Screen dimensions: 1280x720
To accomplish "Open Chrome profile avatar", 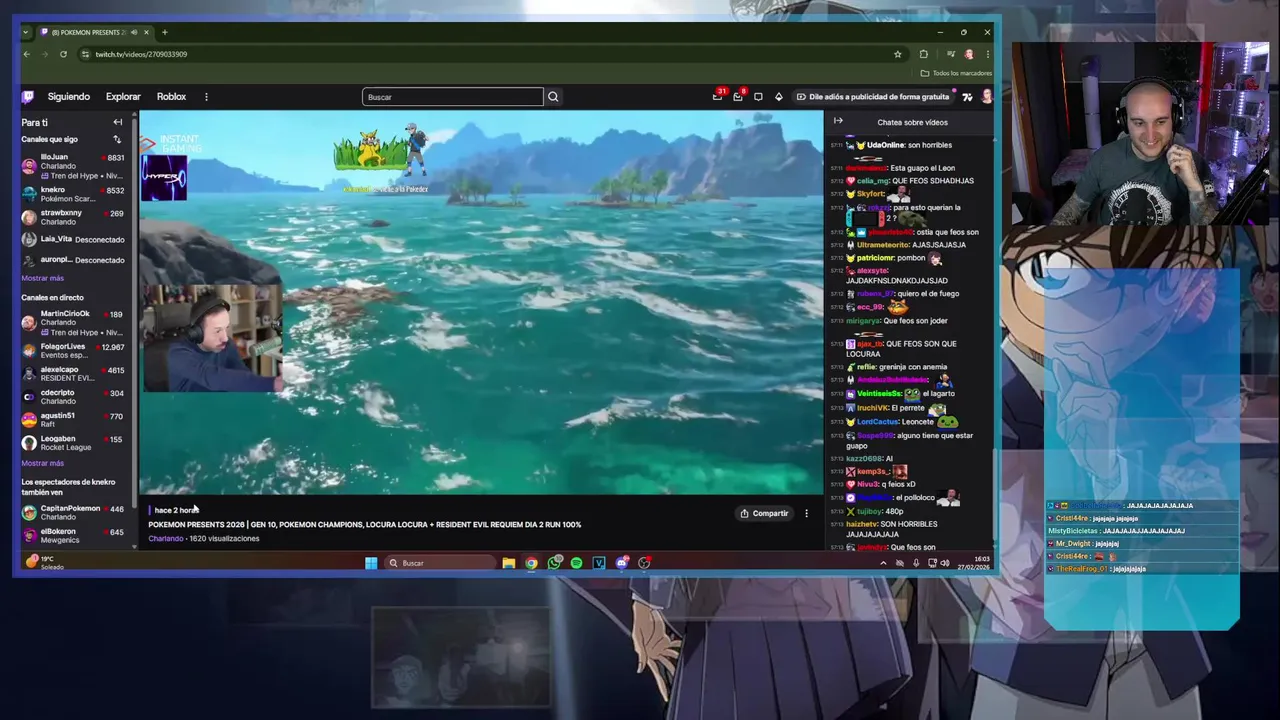I will (x=968, y=54).
